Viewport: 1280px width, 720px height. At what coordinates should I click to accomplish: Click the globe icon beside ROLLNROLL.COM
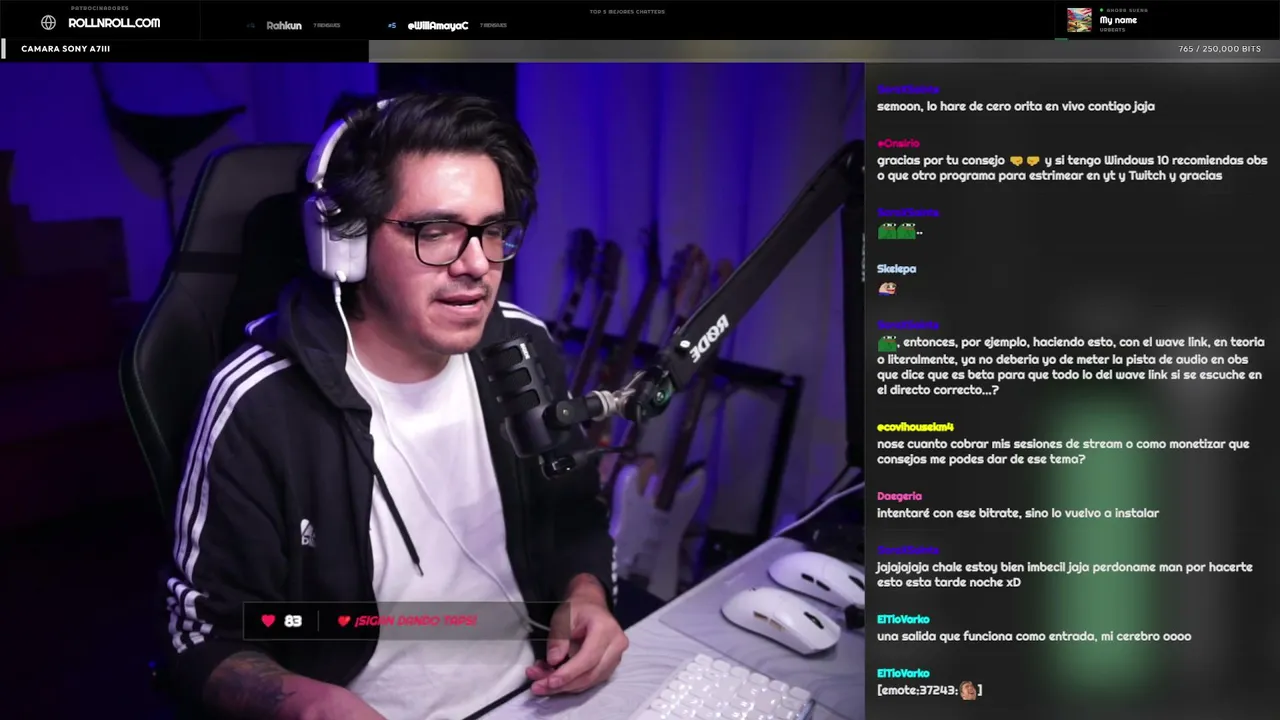click(48, 23)
